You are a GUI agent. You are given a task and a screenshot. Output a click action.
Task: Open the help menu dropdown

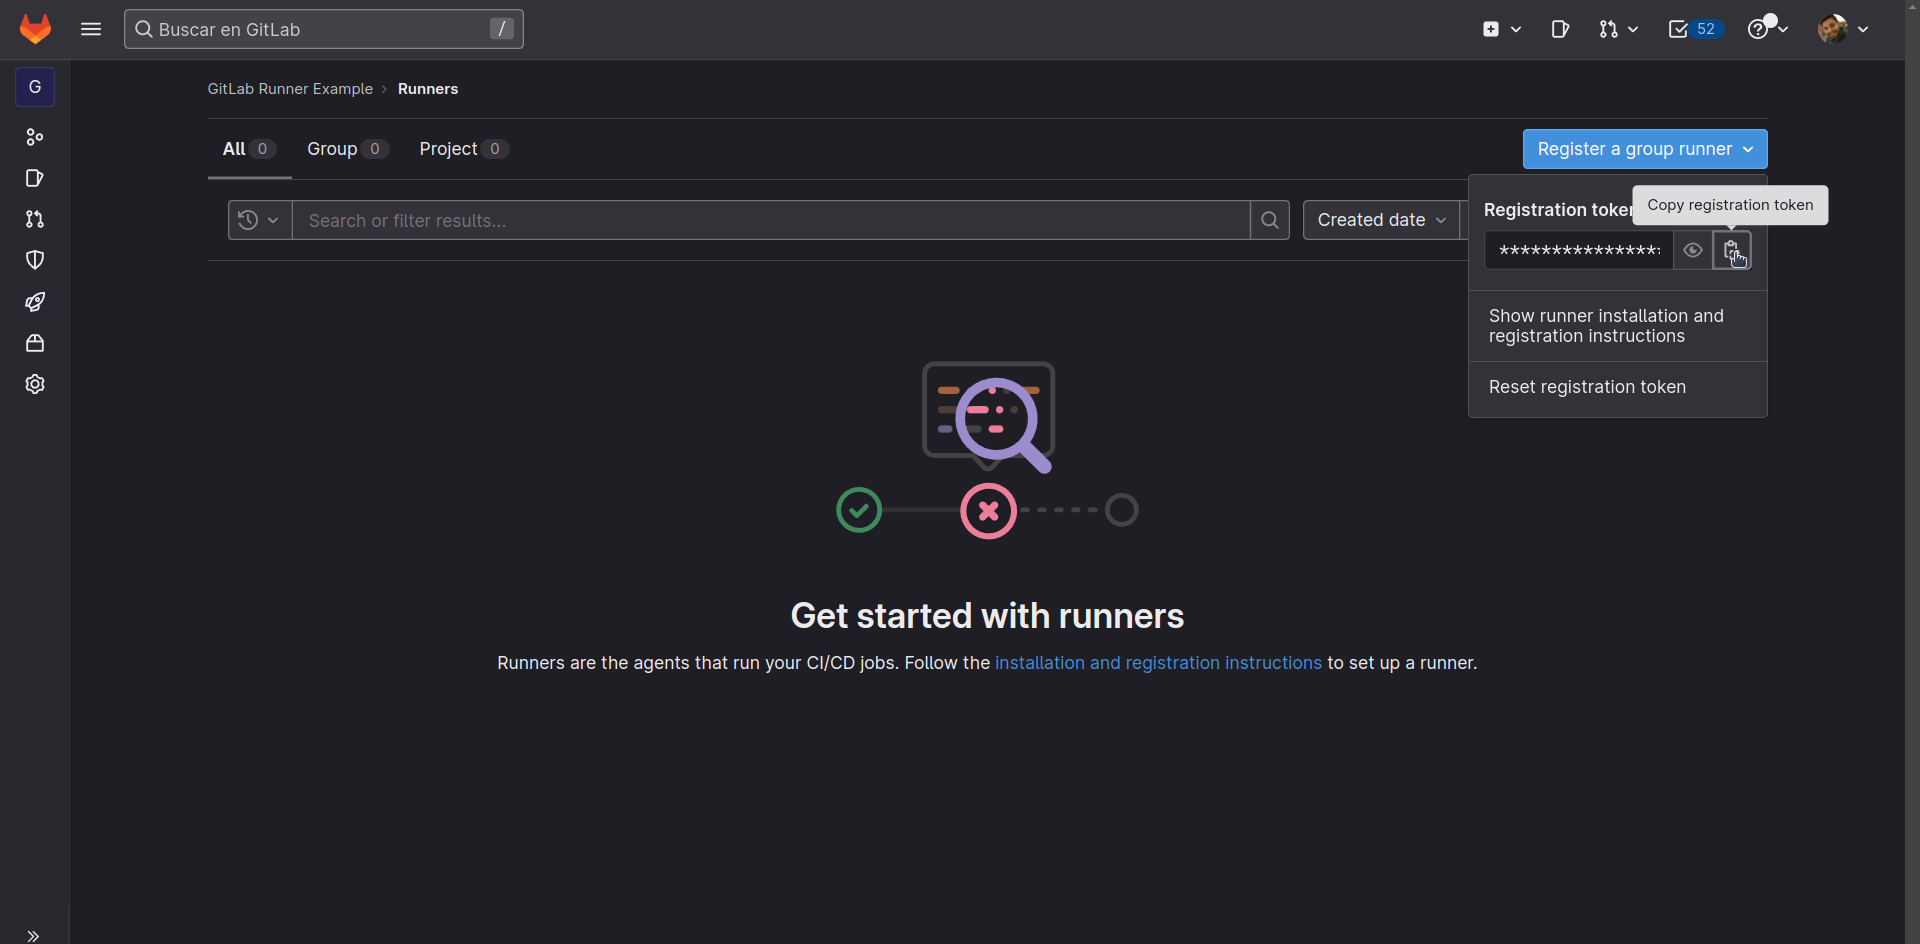(x=1767, y=29)
